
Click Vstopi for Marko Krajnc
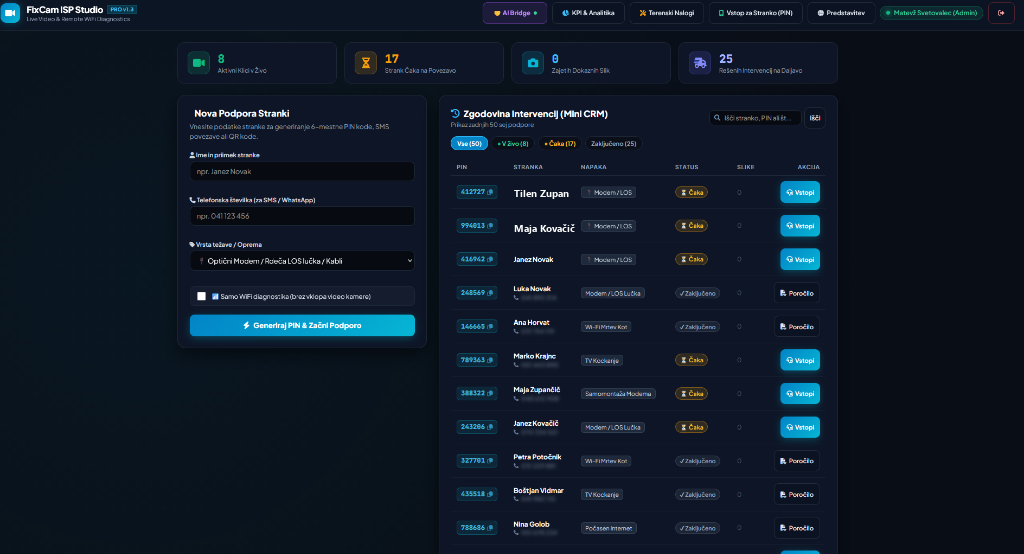pyautogui.click(x=800, y=360)
